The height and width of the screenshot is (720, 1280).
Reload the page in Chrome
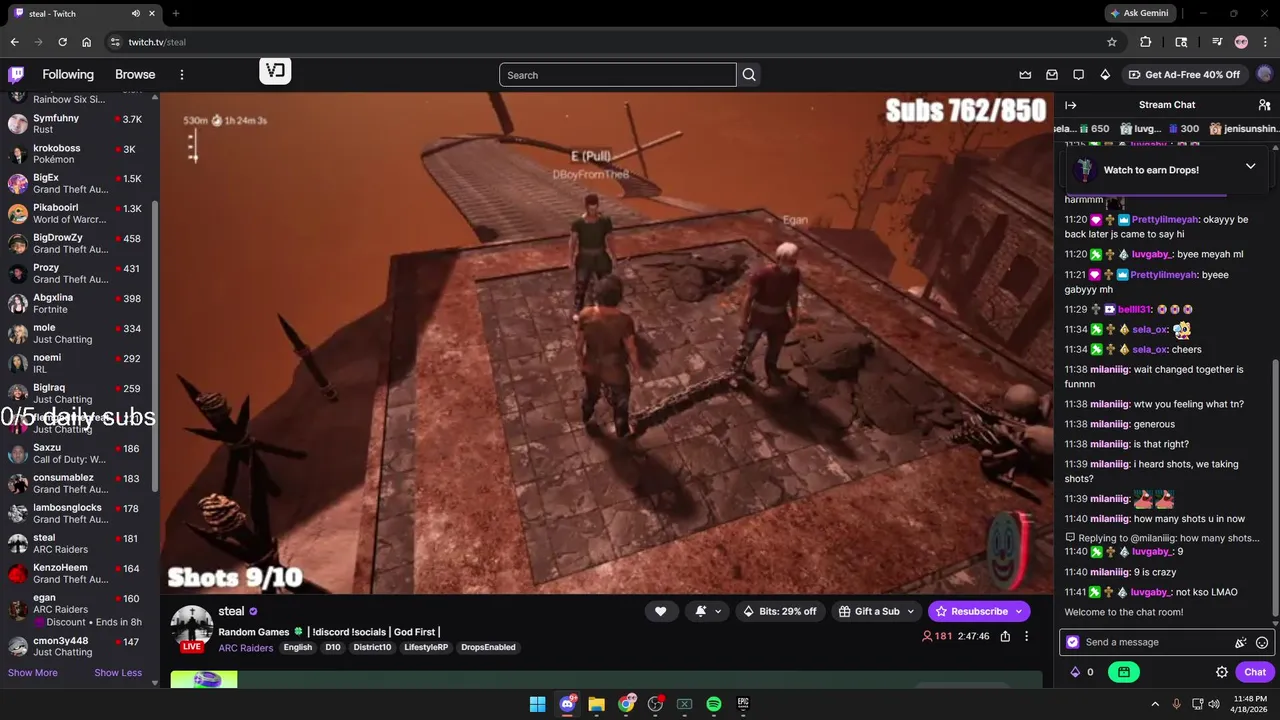pos(62,42)
